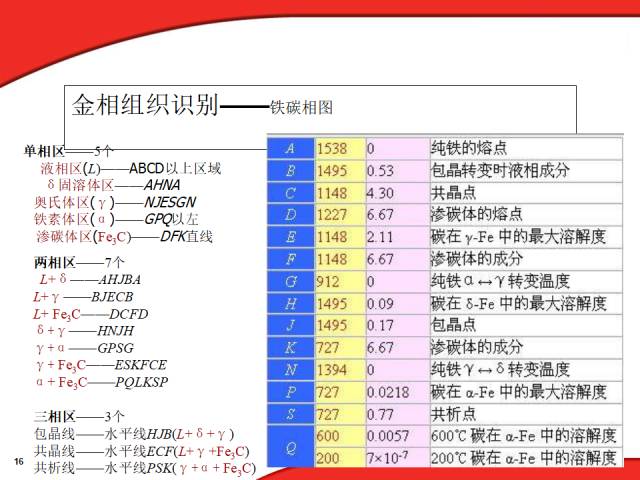Select the 纯铁的熔点 description cell
Image resolution: width=640 pixels, height=480 pixels.
[x=526, y=149]
